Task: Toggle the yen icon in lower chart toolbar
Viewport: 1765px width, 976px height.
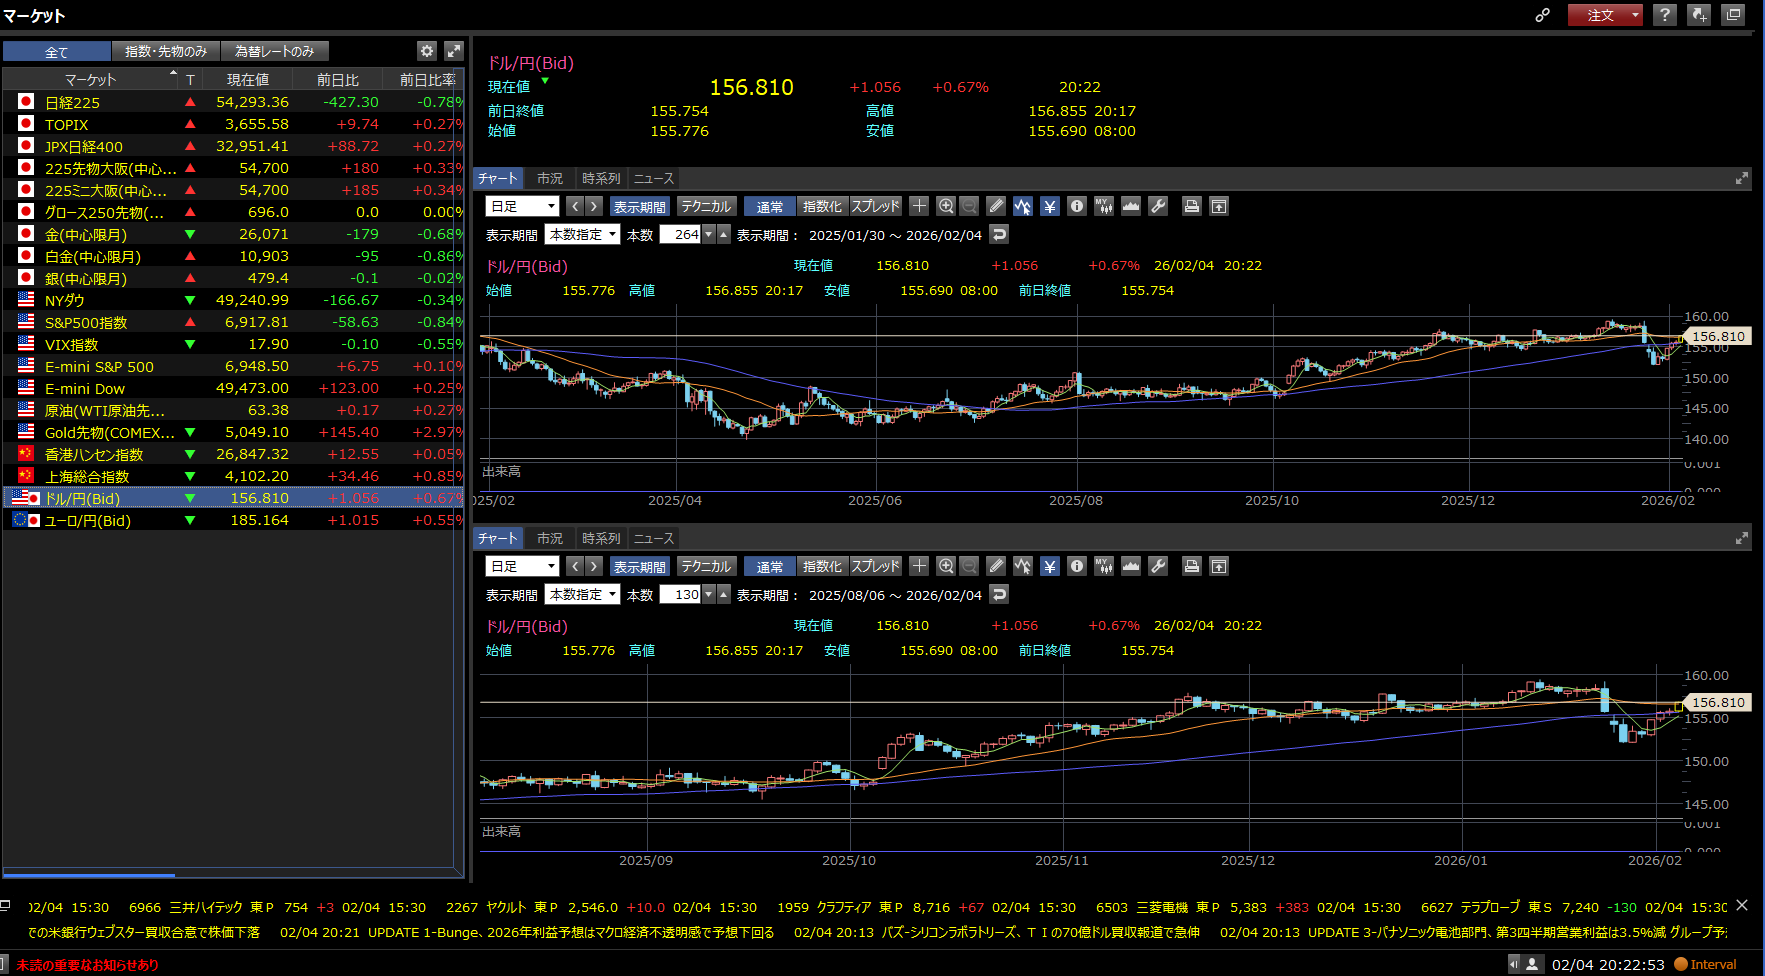Action: (1050, 566)
